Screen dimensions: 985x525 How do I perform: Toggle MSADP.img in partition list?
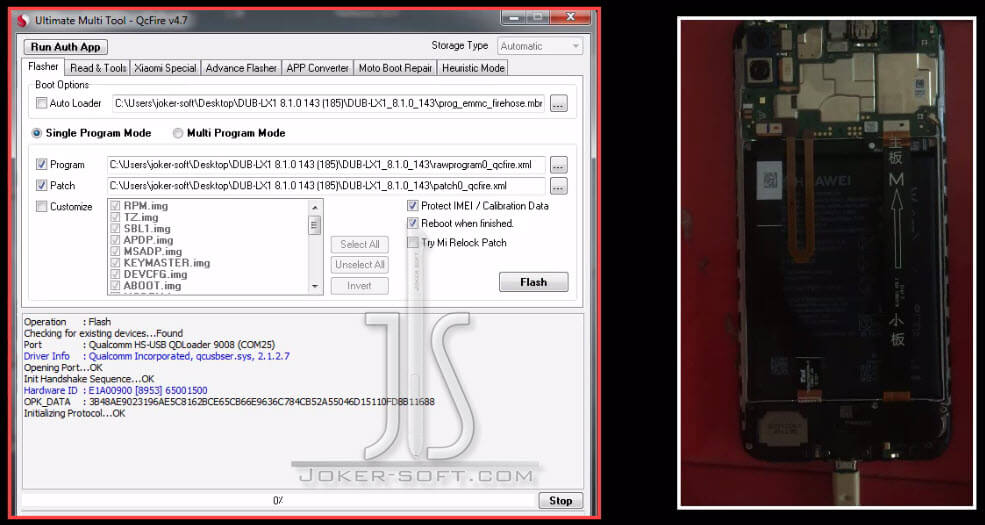pyautogui.click(x=116, y=251)
